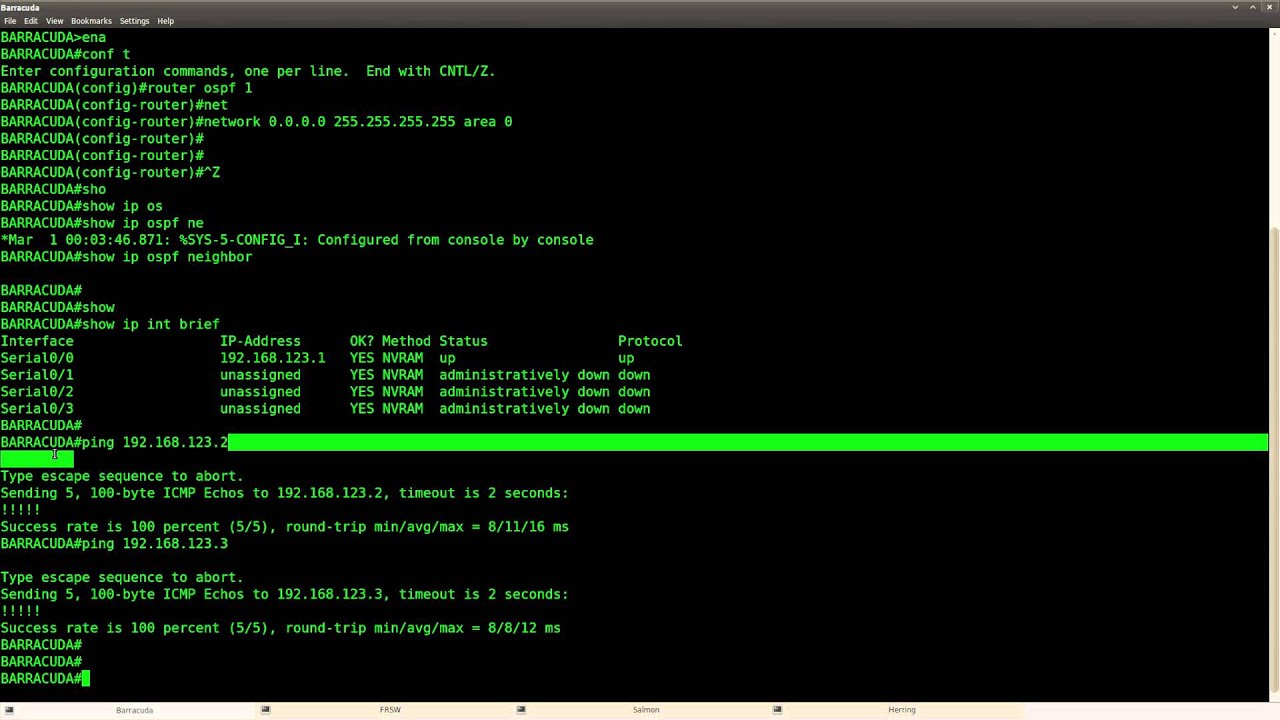
Task: Click the 'ping 192.168.123.3' command line
Action: (114, 544)
